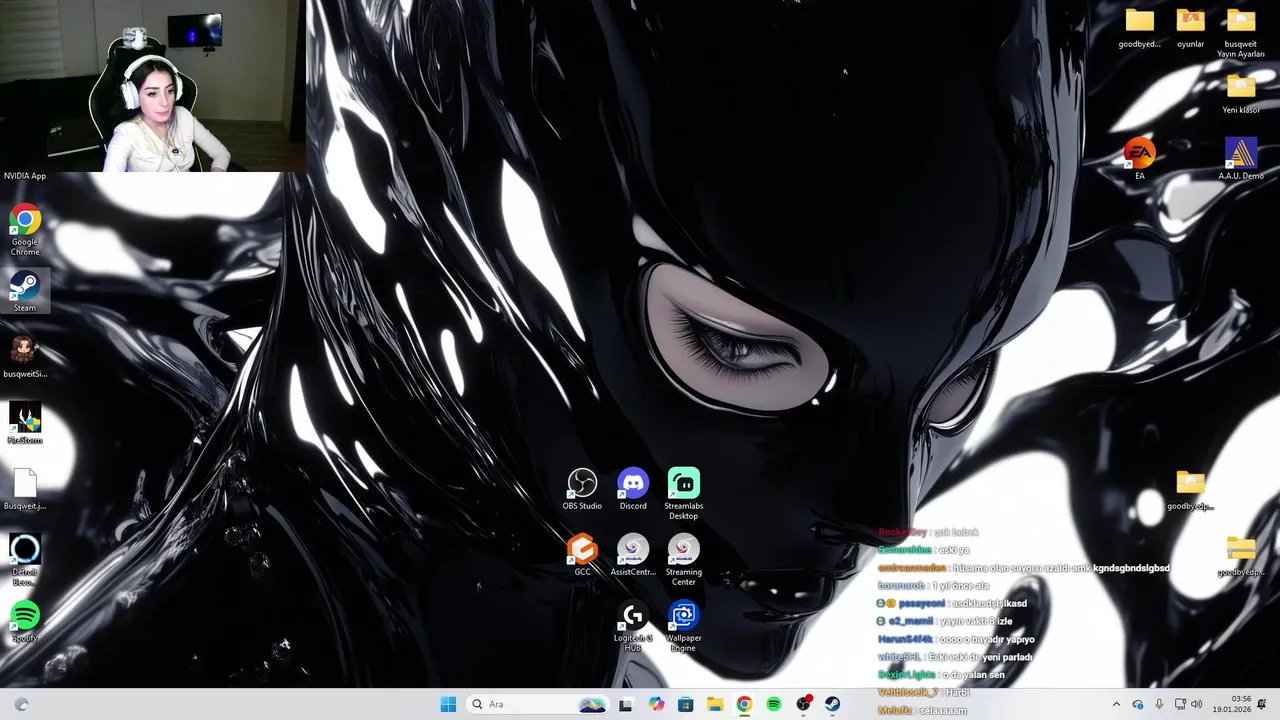Select the busqweit Yayın Ayarları folder
1280x720 pixels.
(x=1241, y=32)
